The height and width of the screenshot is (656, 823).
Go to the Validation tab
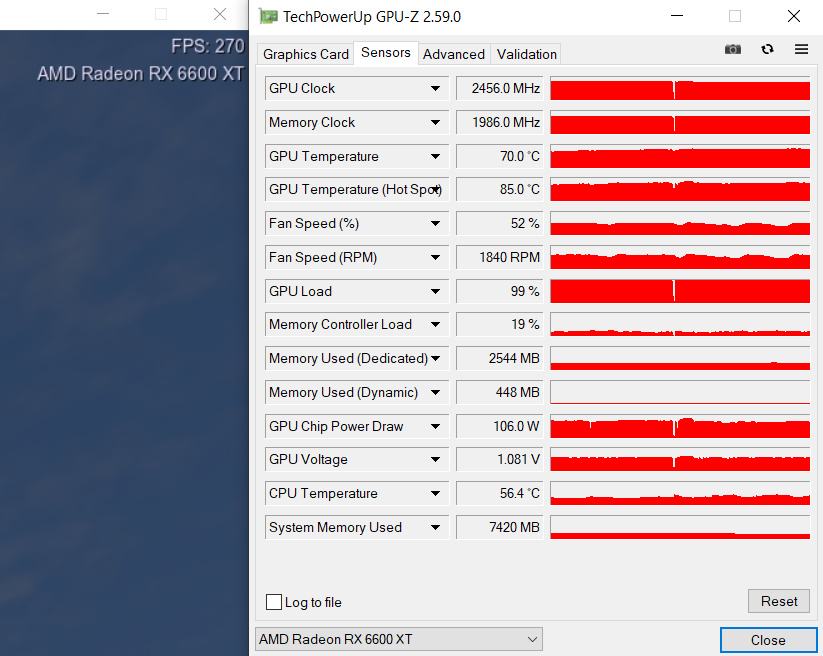[526, 55]
